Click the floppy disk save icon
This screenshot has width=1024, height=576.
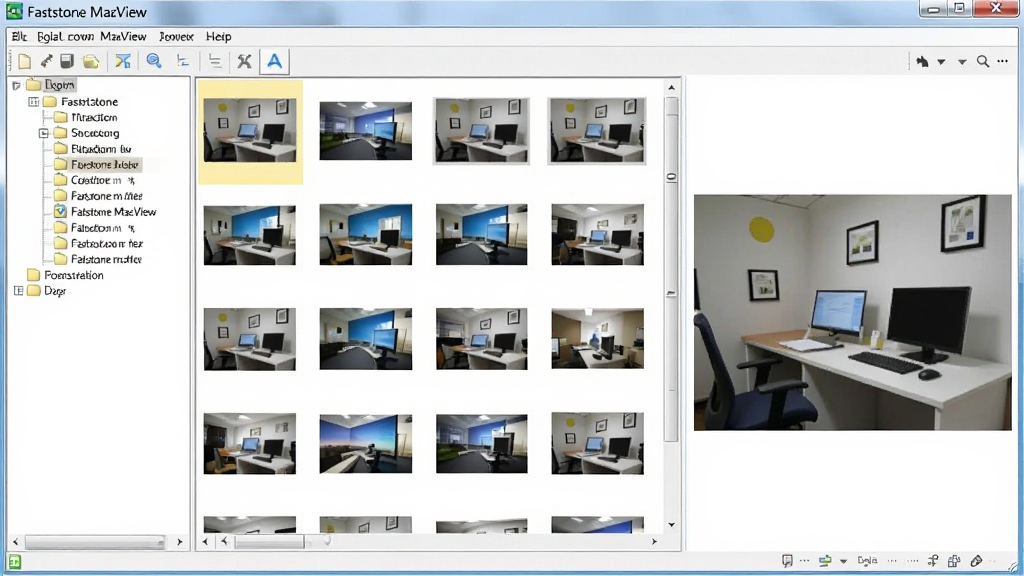tap(67, 61)
